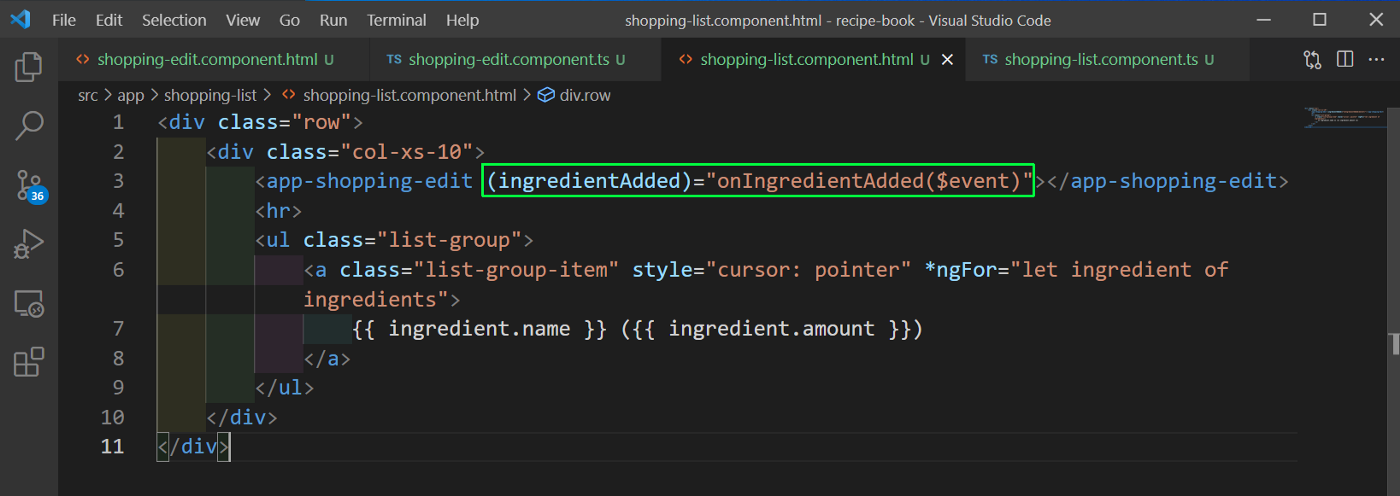
Task: Click the opening app-shopping-edit tag name
Action: click(370, 181)
